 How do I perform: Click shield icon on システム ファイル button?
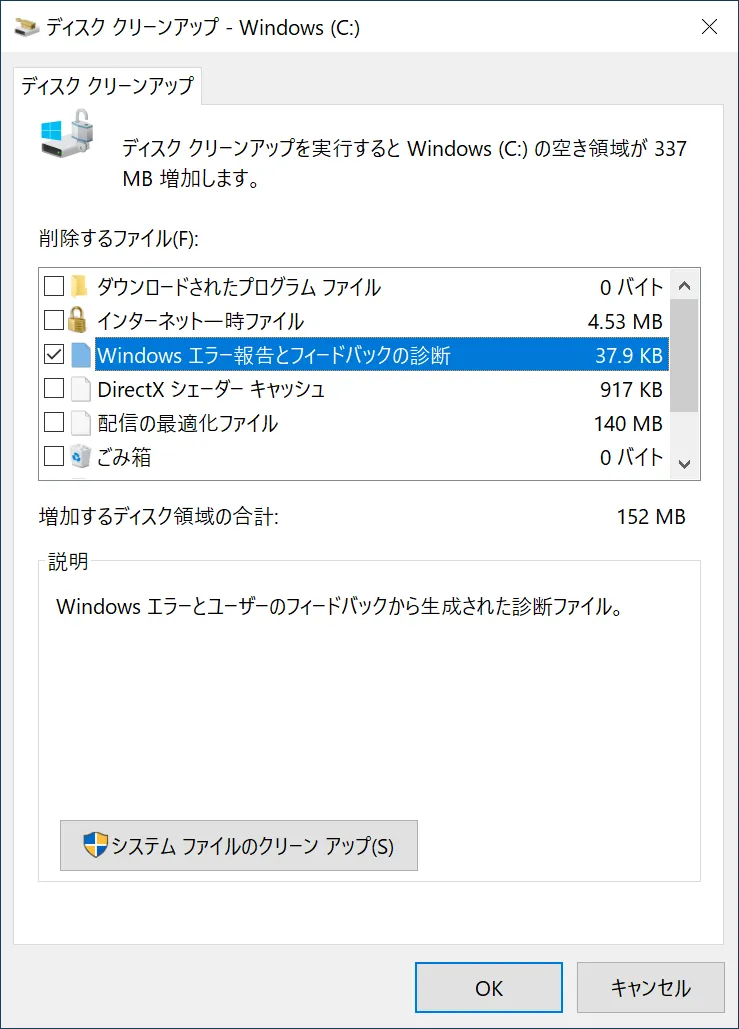[95, 845]
